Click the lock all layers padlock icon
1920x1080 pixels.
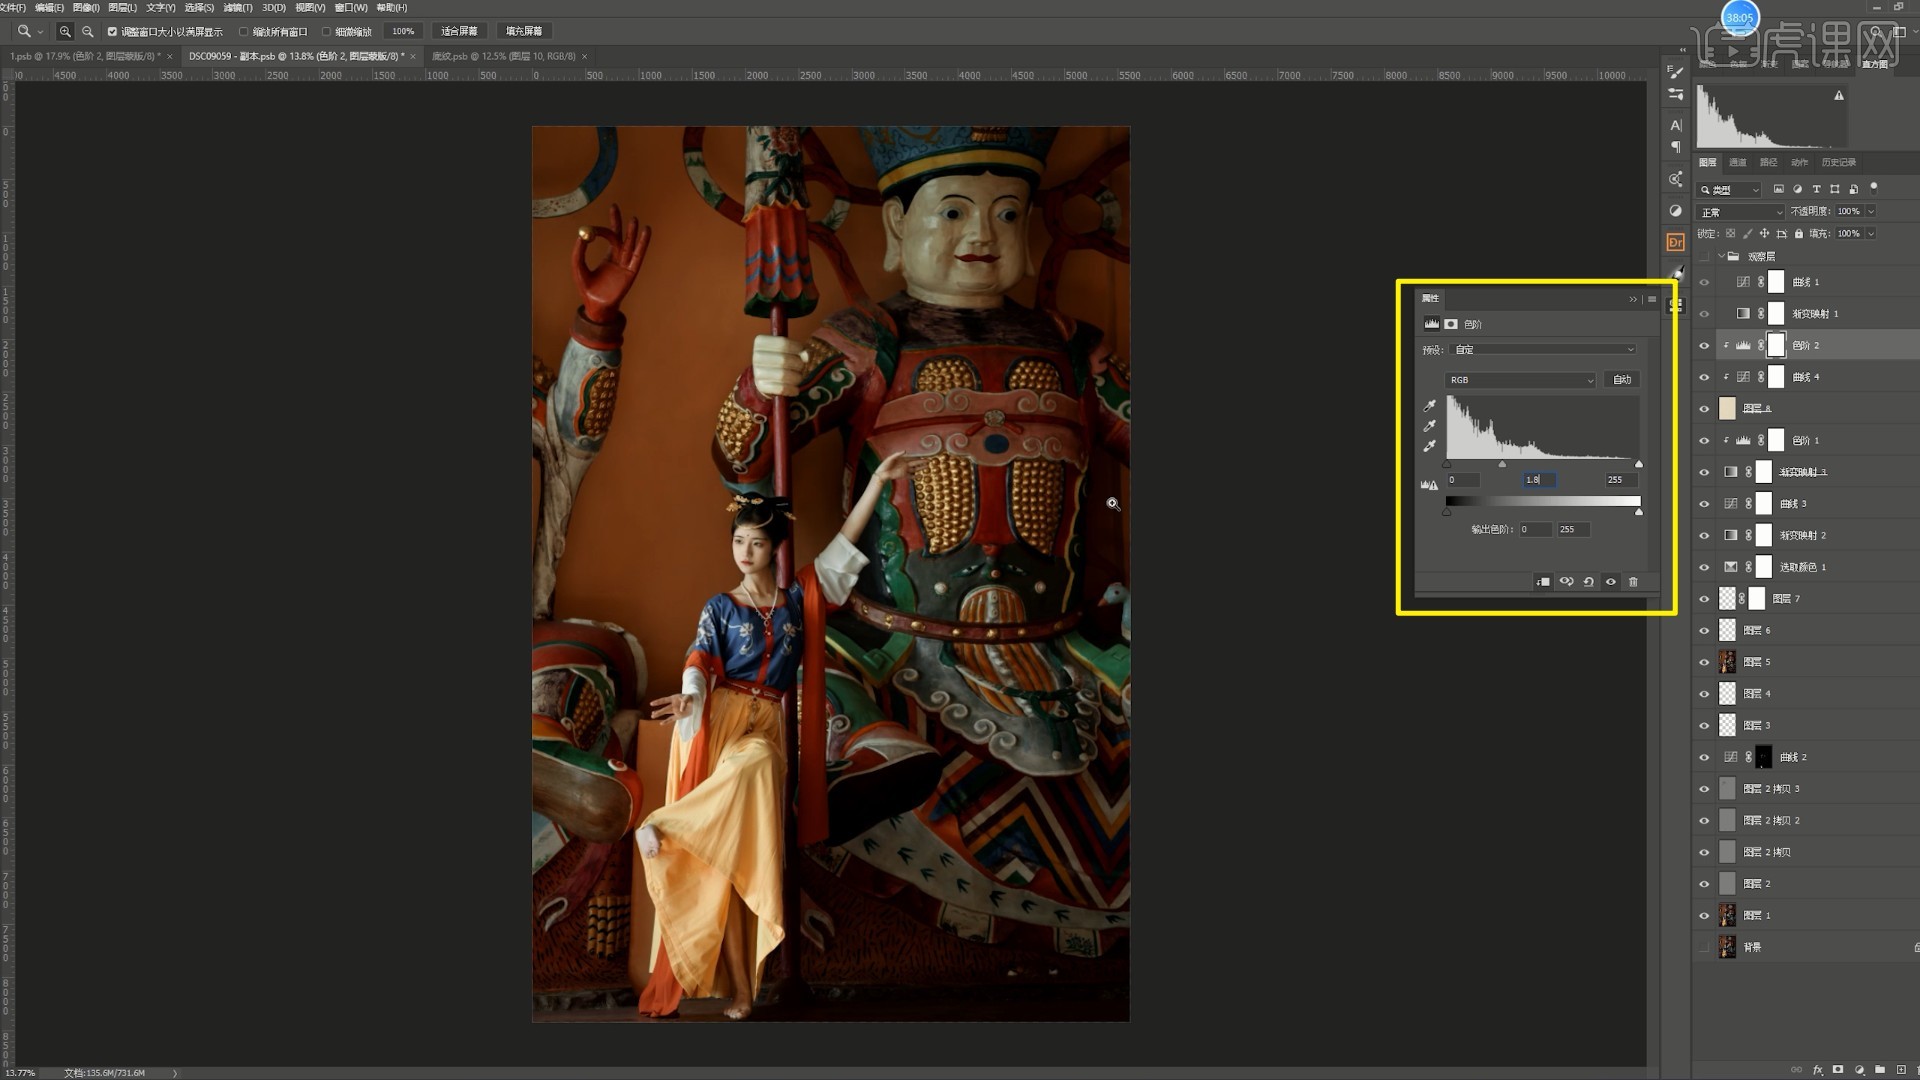tap(1798, 234)
